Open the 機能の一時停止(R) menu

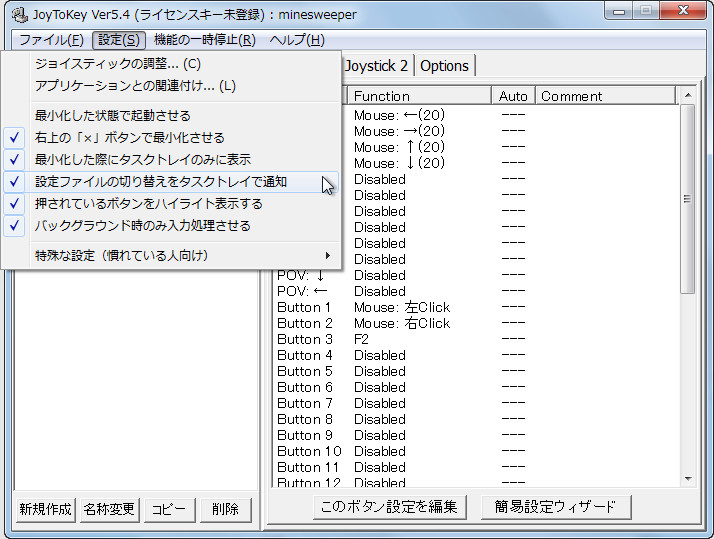point(204,40)
